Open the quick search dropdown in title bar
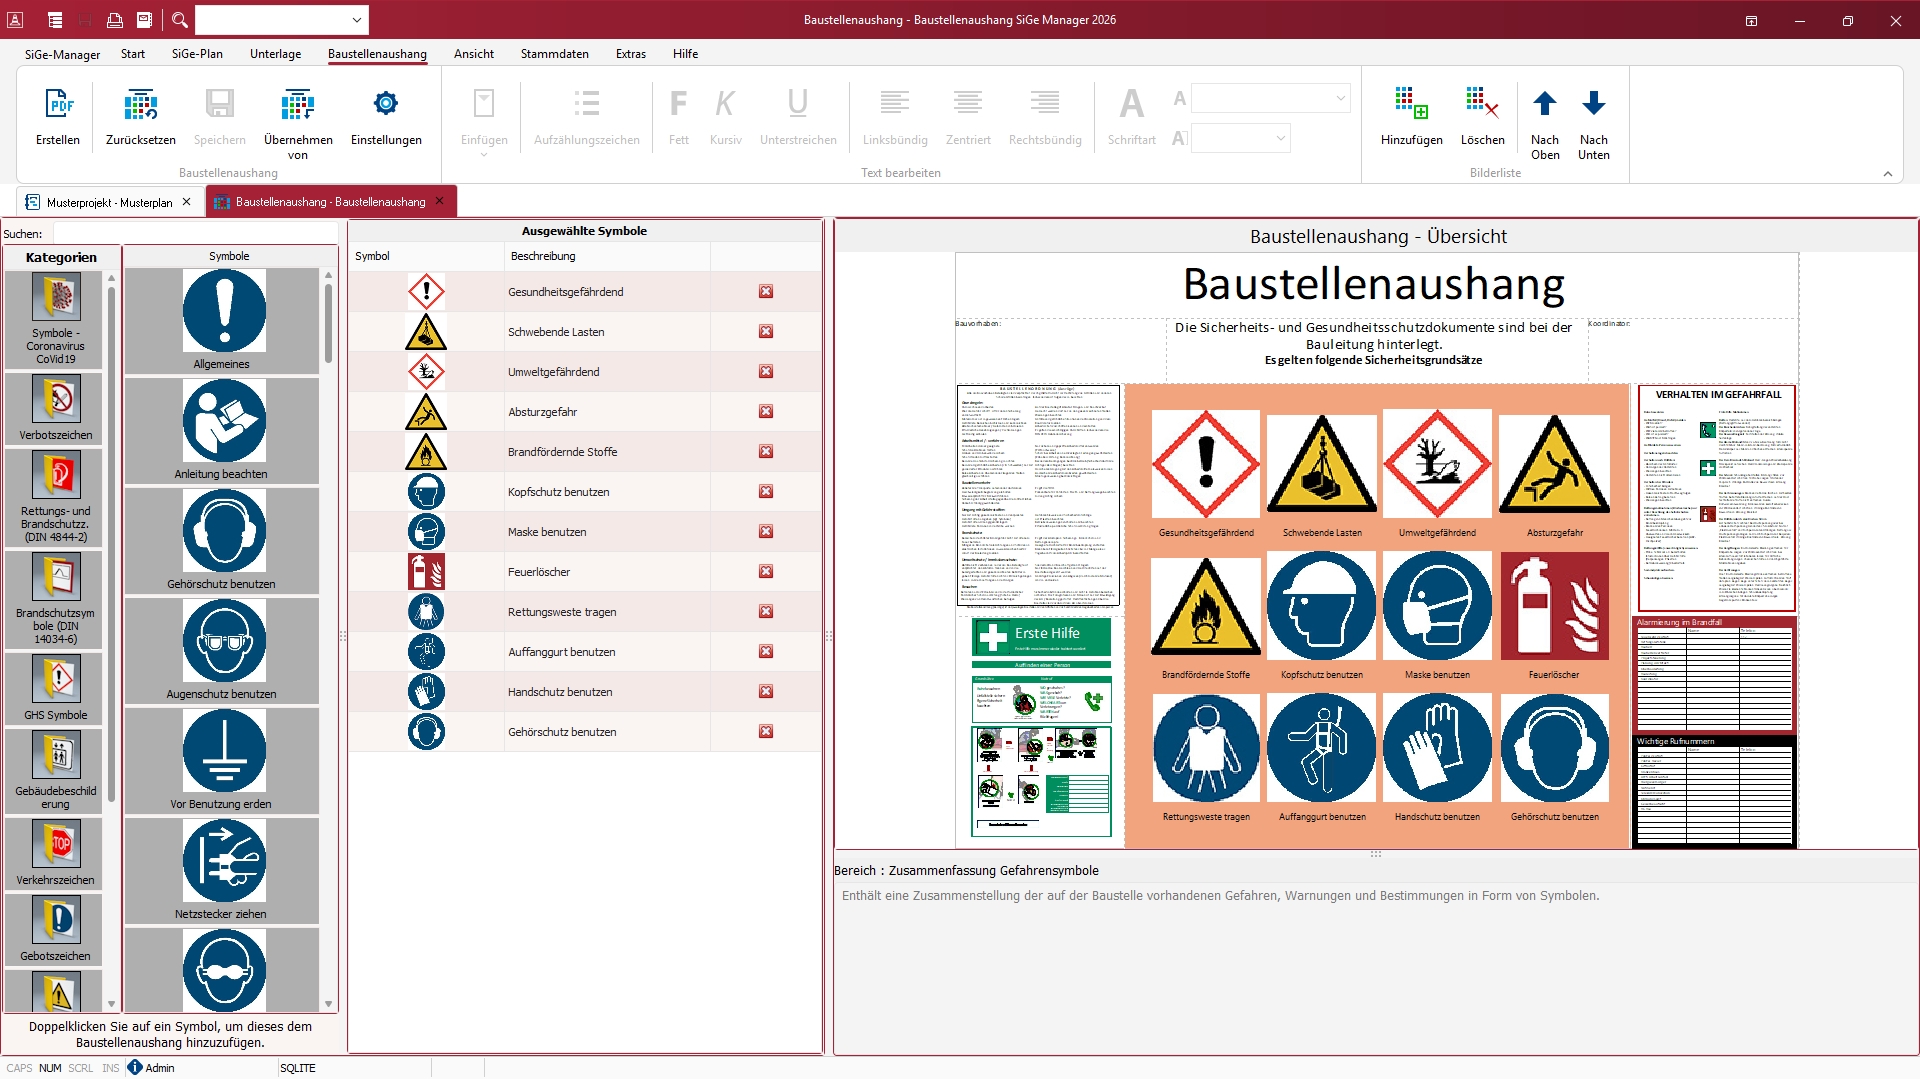The image size is (1920, 1080). coord(357,20)
